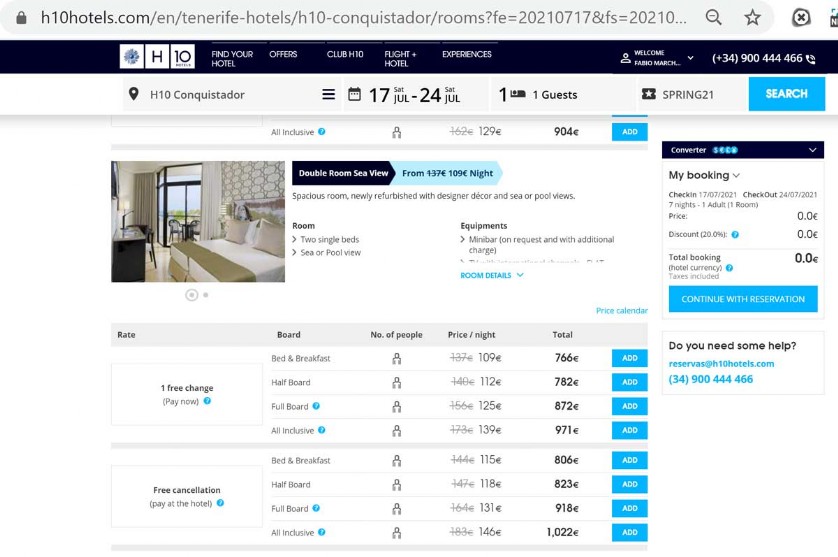838x557 pixels.
Task: Click reservas@h10hotels.com email link
Action: [721, 363]
